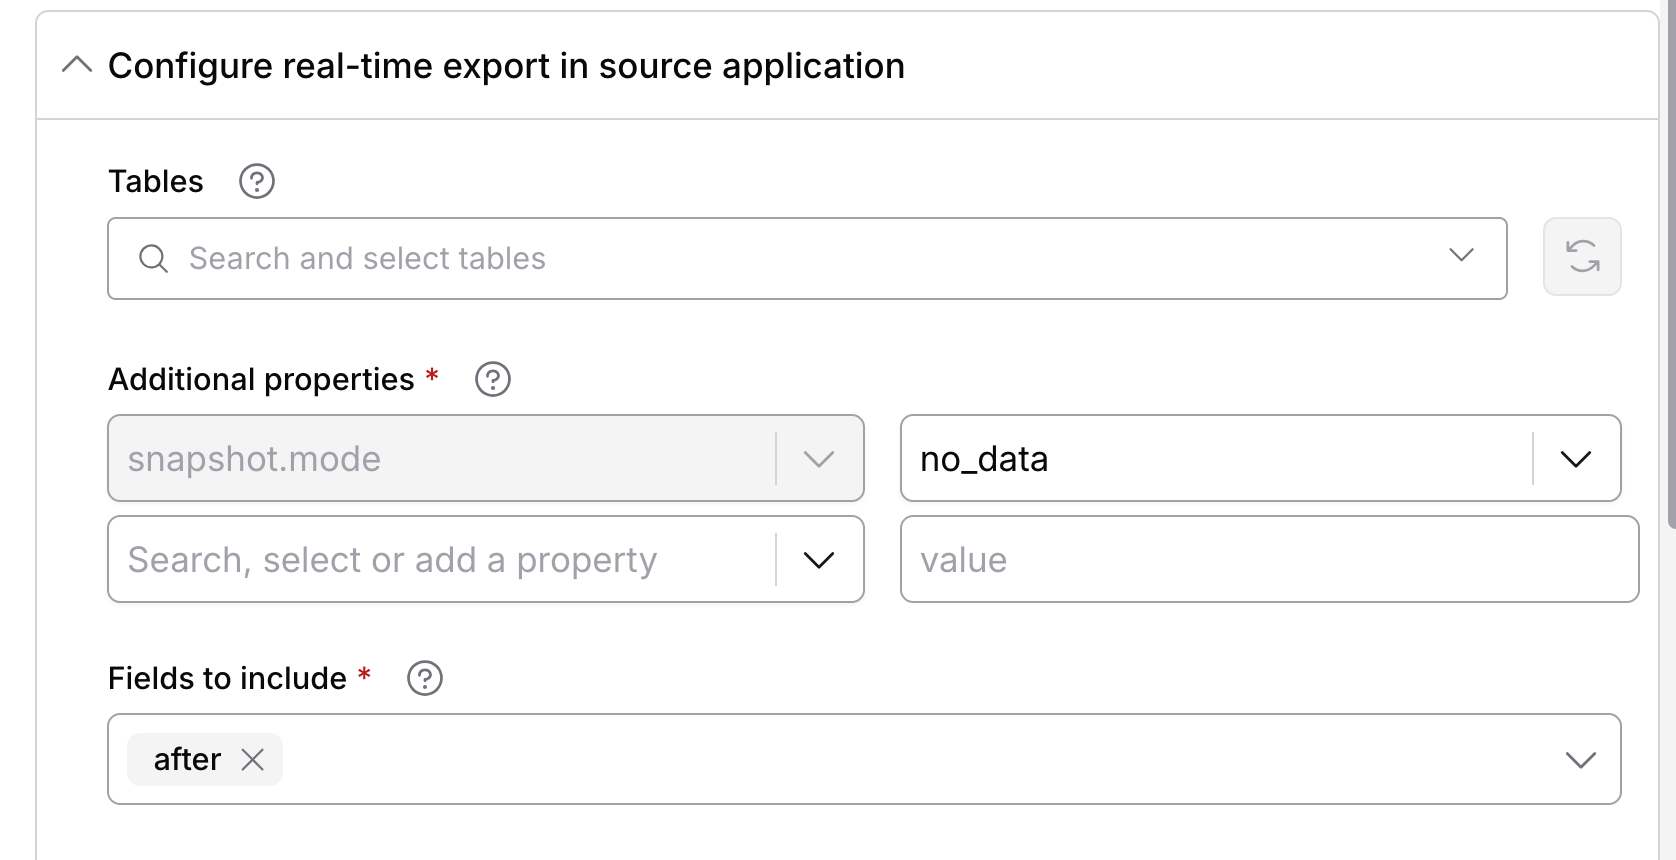This screenshot has height=860, width=1676.
Task: Click the 'after' tag label
Action: (187, 760)
